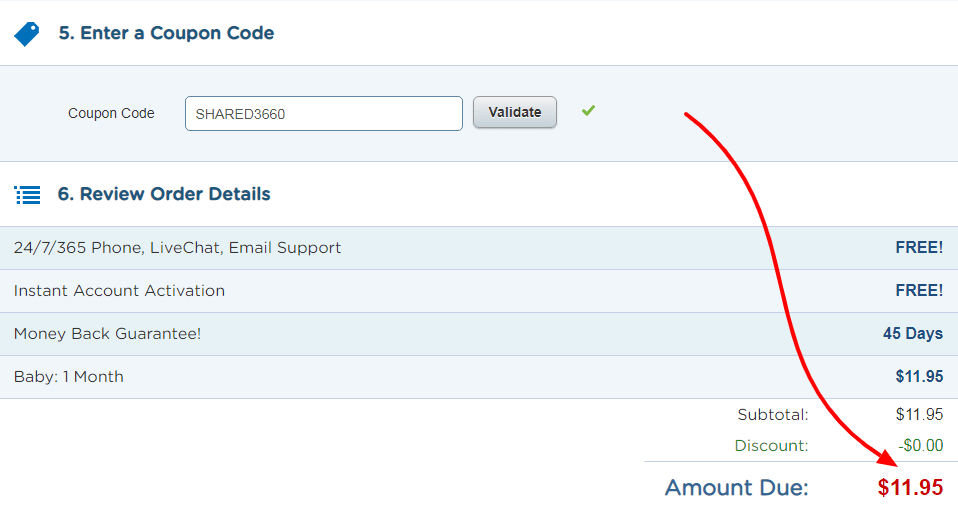The image size is (958, 512).
Task: Click the Baby plan $11.95 price
Action: 919,377
